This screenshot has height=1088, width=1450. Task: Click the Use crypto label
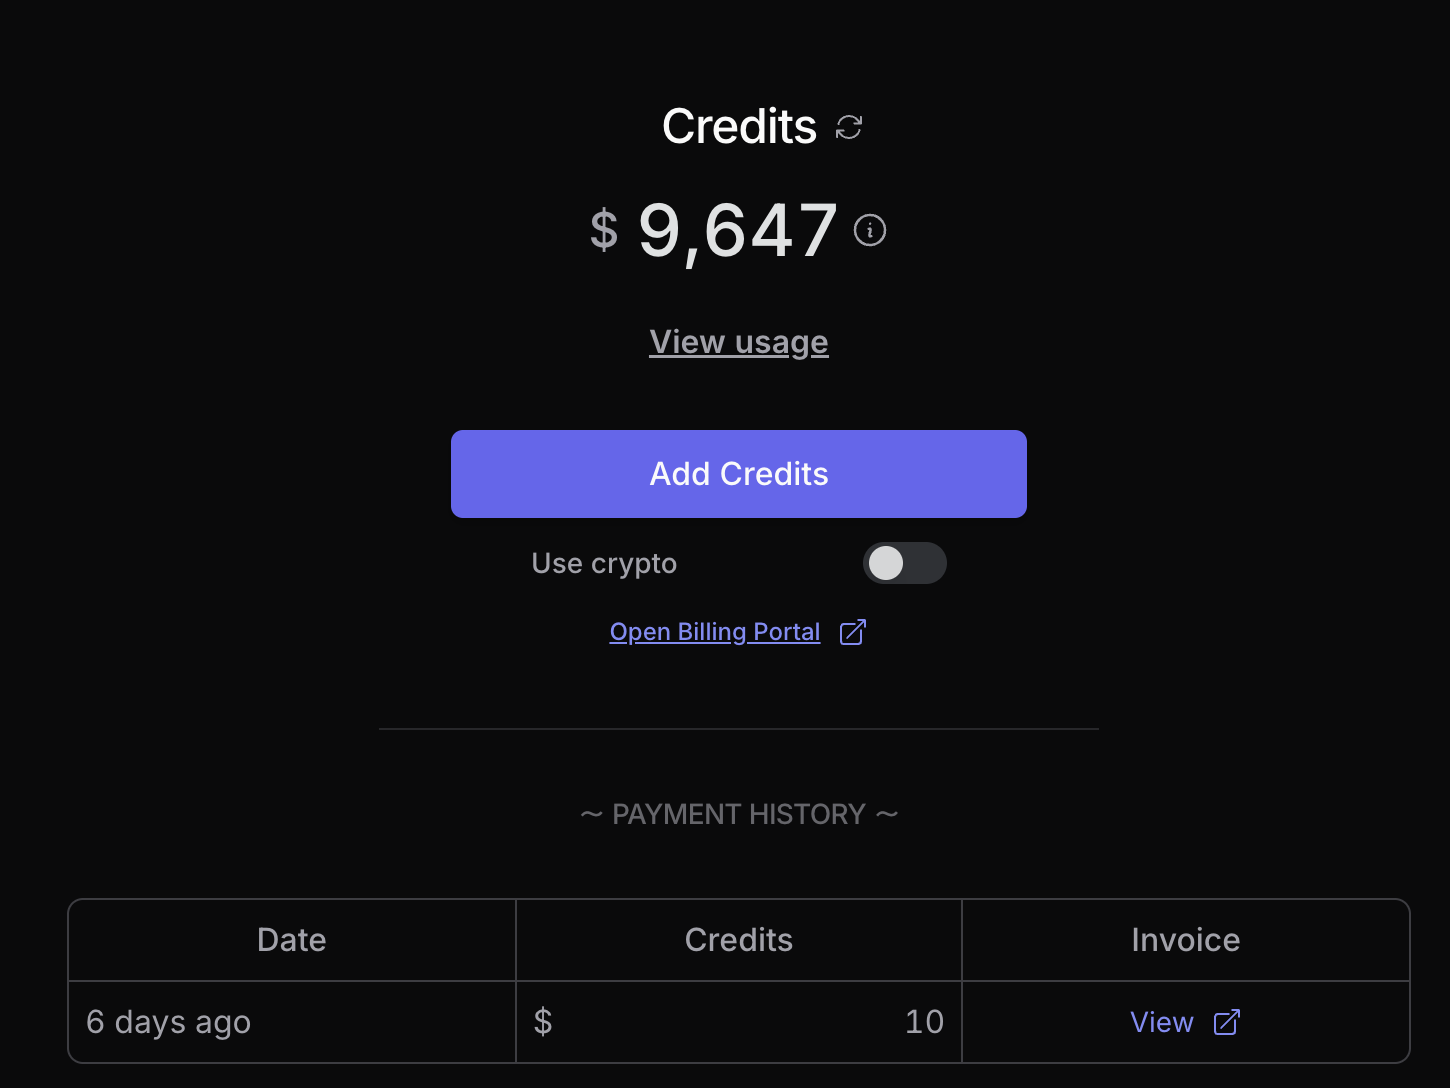[604, 564]
